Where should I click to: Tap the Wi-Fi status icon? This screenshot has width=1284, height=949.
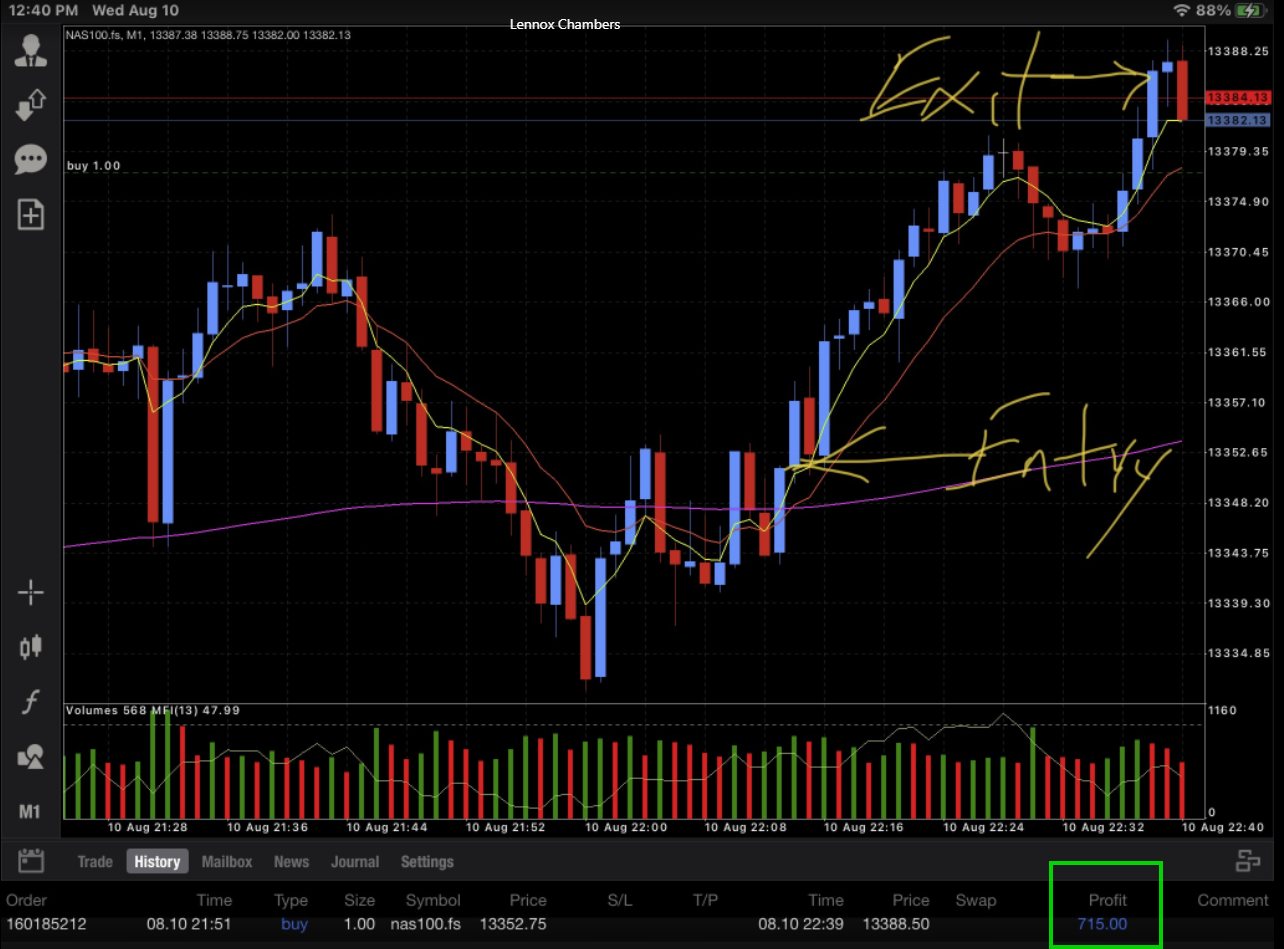point(1182,10)
